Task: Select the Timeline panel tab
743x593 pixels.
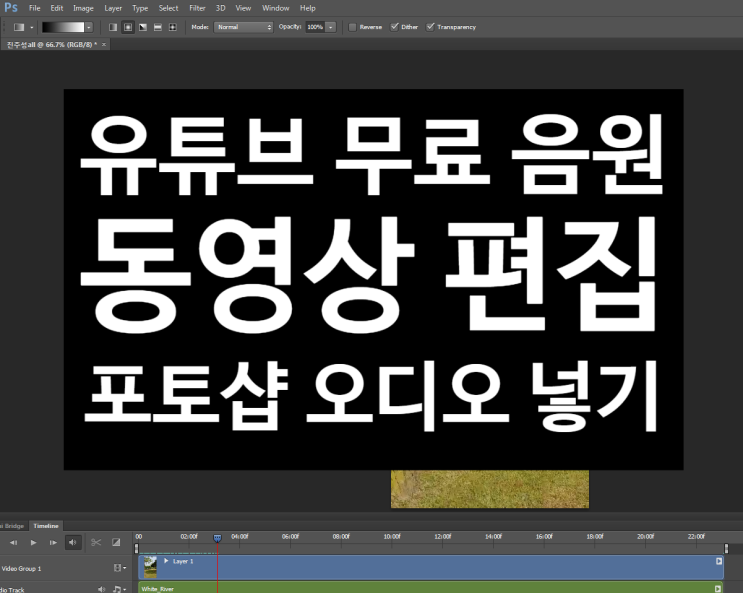Action: pyautogui.click(x=46, y=526)
